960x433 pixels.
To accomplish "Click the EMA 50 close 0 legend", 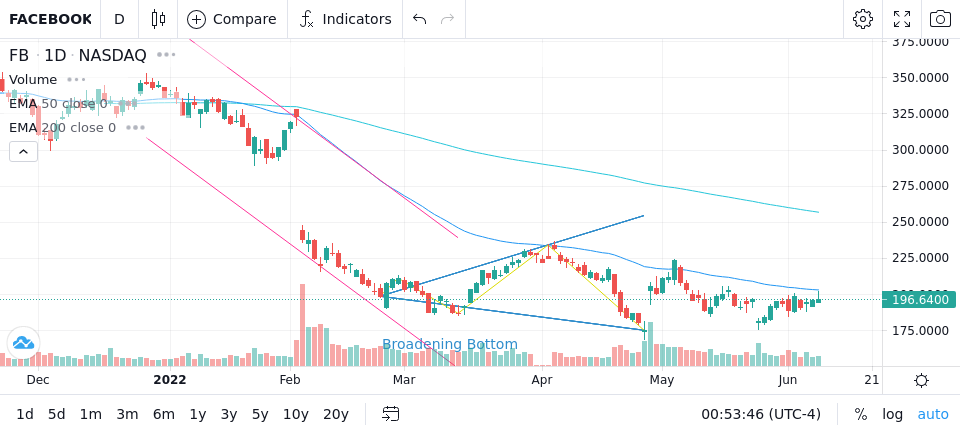I will click(x=58, y=104).
